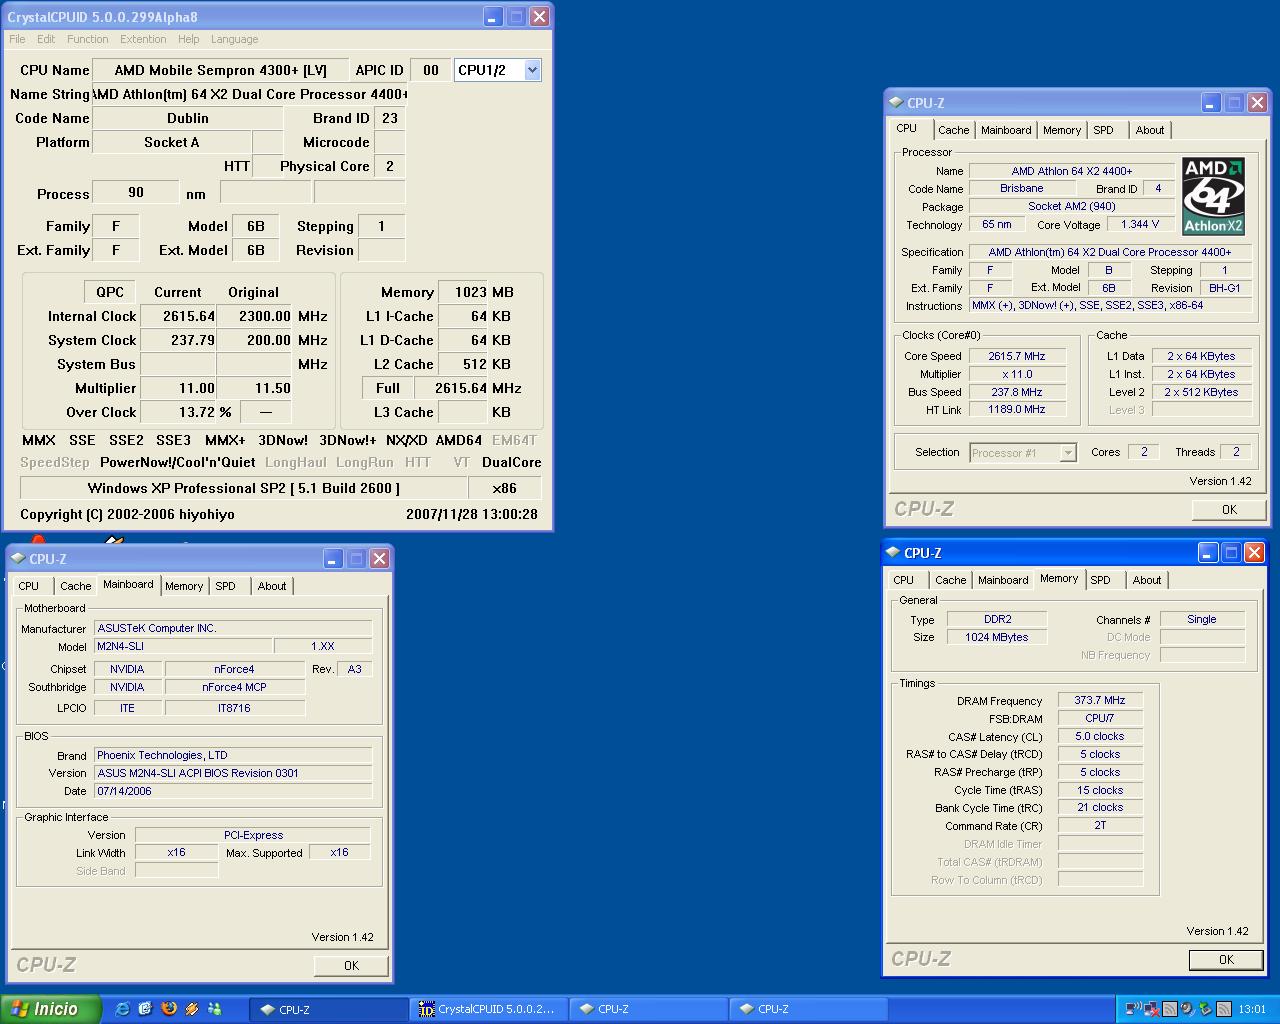Open Firefox from the quick launch bar

click(169, 1009)
